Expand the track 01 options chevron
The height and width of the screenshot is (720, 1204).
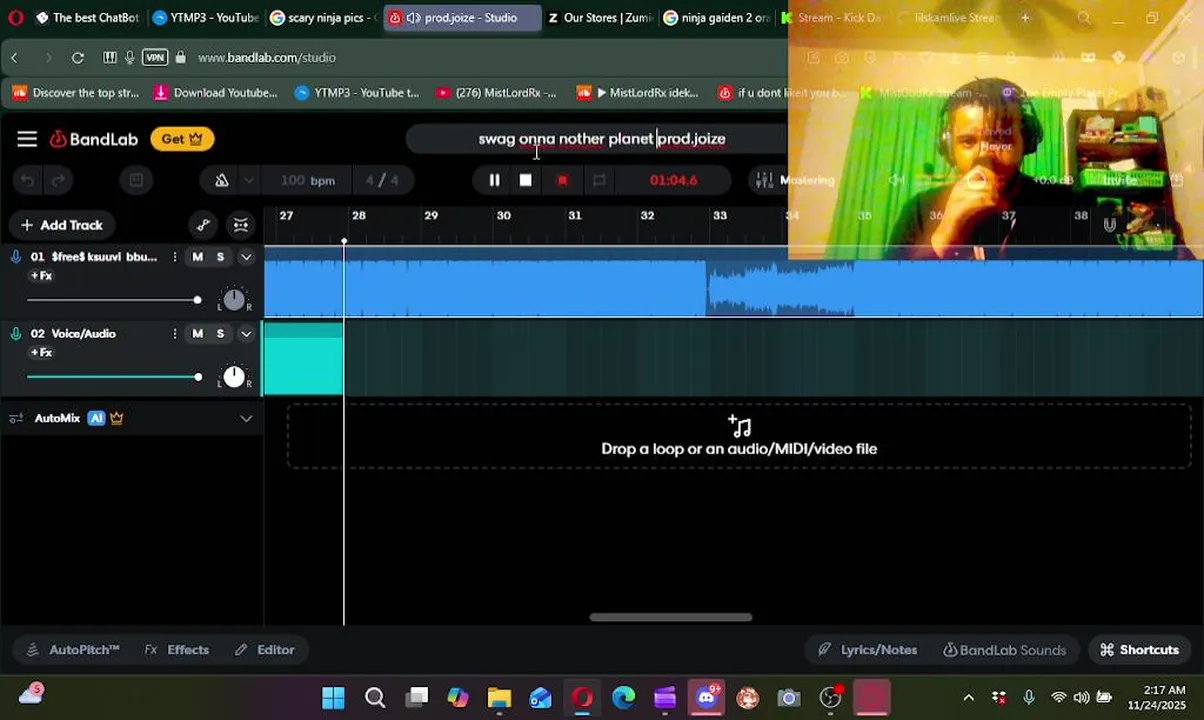(246, 257)
